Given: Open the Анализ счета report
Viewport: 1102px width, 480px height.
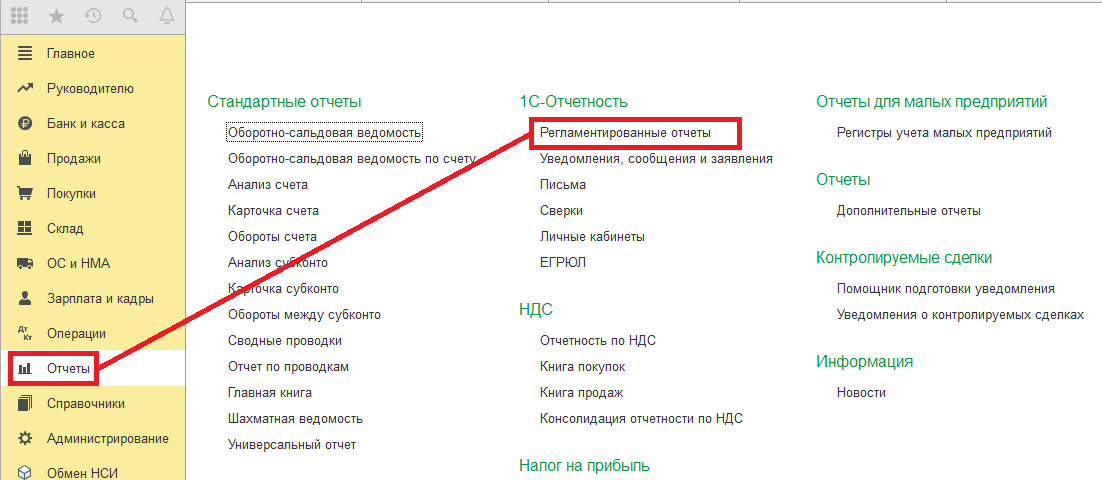Looking at the screenshot, I should pyautogui.click(x=268, y=185).
